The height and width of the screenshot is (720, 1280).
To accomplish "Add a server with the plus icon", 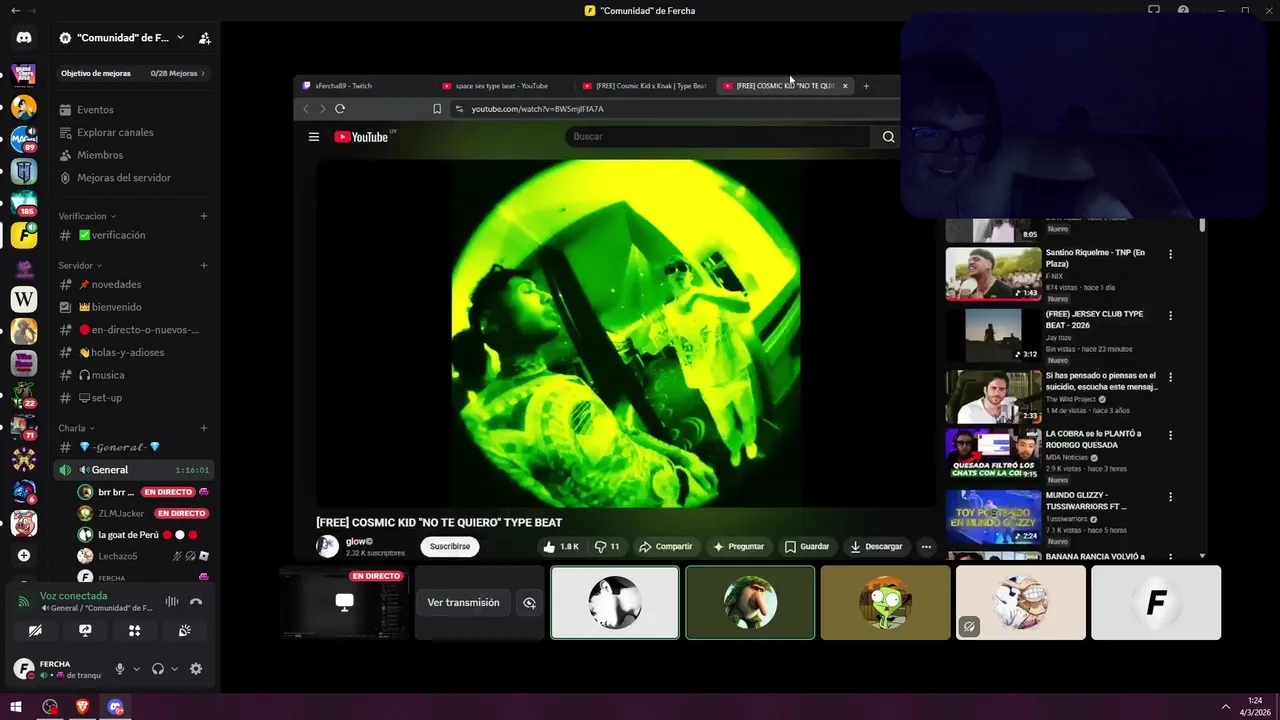I will point(24,555).
